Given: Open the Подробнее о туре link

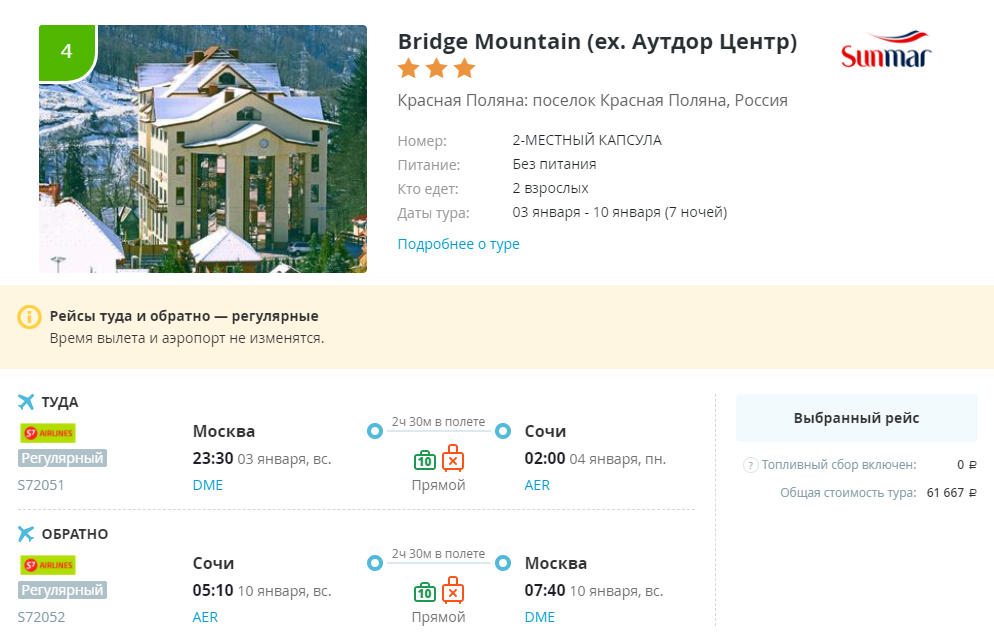Looking at the screenshot, I should [x=458, y=244].
